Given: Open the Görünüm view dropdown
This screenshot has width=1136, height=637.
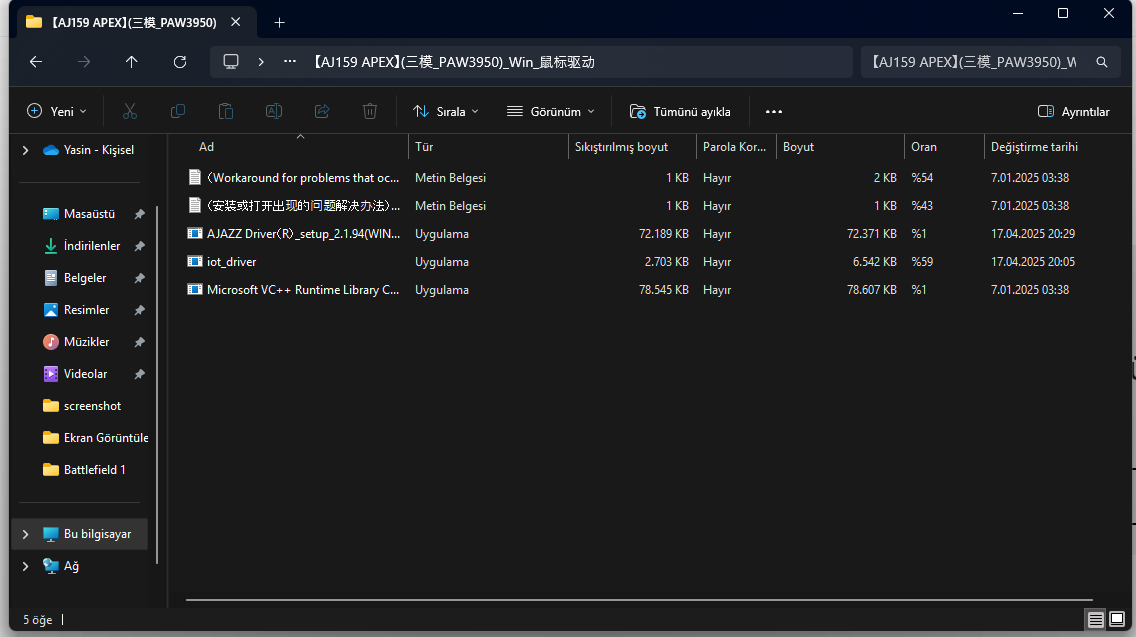Looking at the screenshot, I should click(550, 111).
